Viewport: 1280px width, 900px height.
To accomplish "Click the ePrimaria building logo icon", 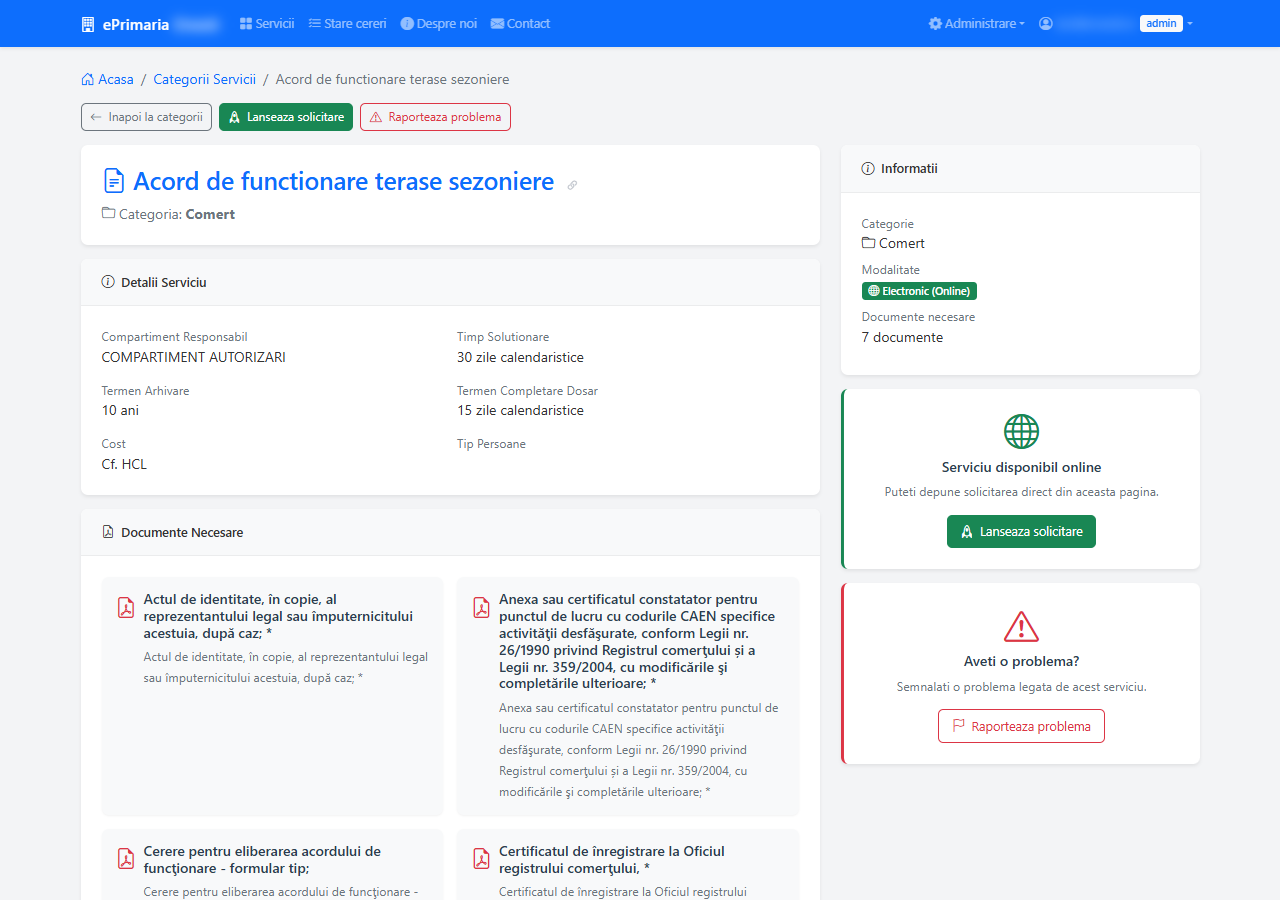I will point(88,24).
